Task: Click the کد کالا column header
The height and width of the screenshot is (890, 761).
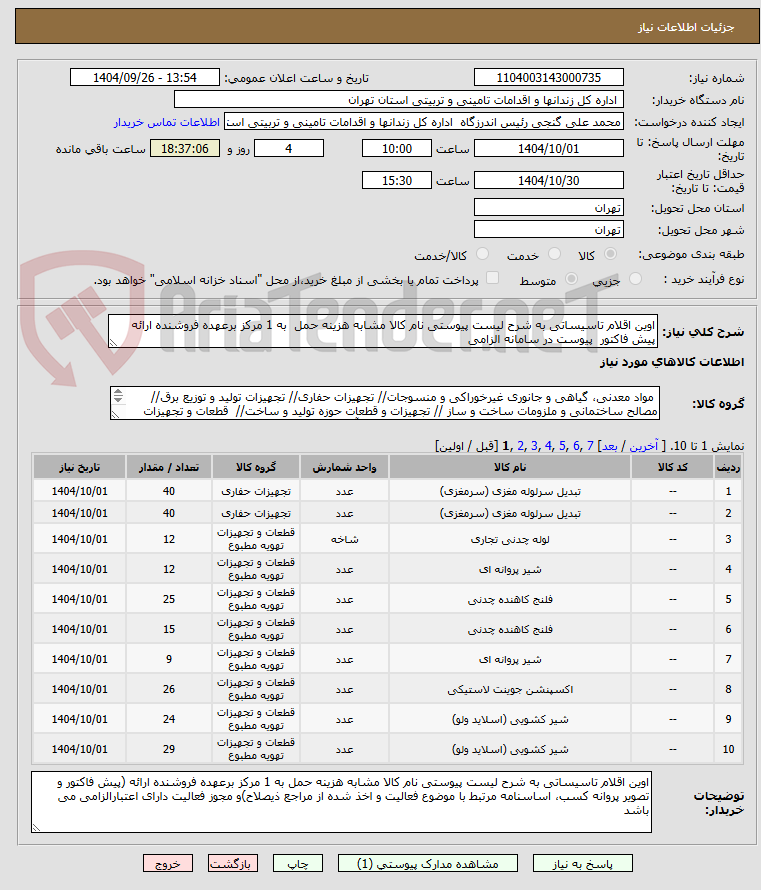Action: pos(672,467)
